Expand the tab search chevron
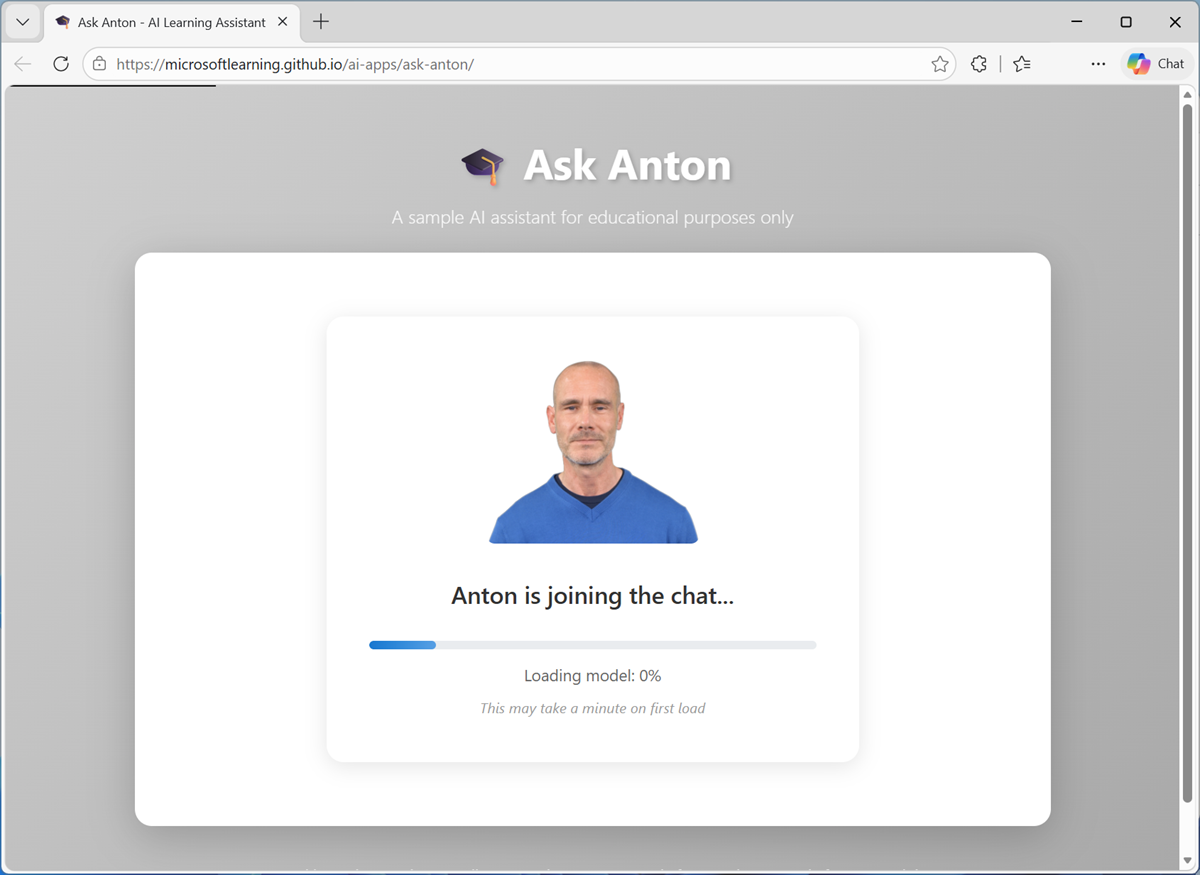1200x875 pixels. click(22, 21)
